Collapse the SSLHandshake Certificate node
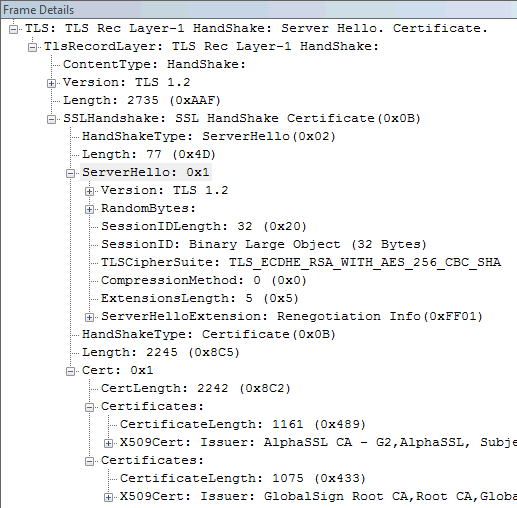 [x=51, y=119]
